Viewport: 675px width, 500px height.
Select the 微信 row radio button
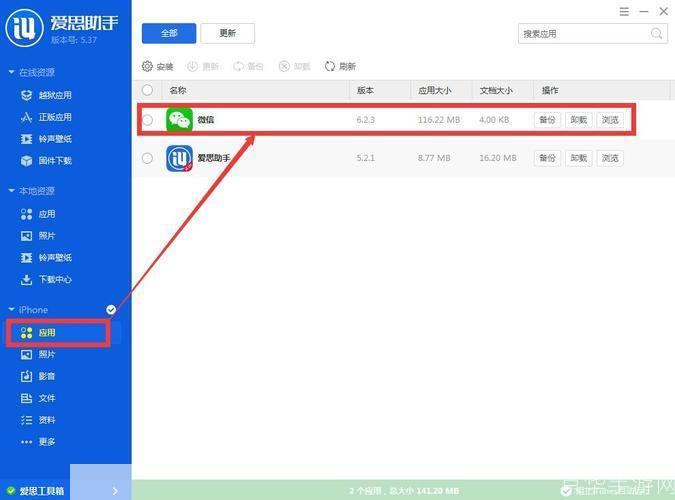pos(147,120)
